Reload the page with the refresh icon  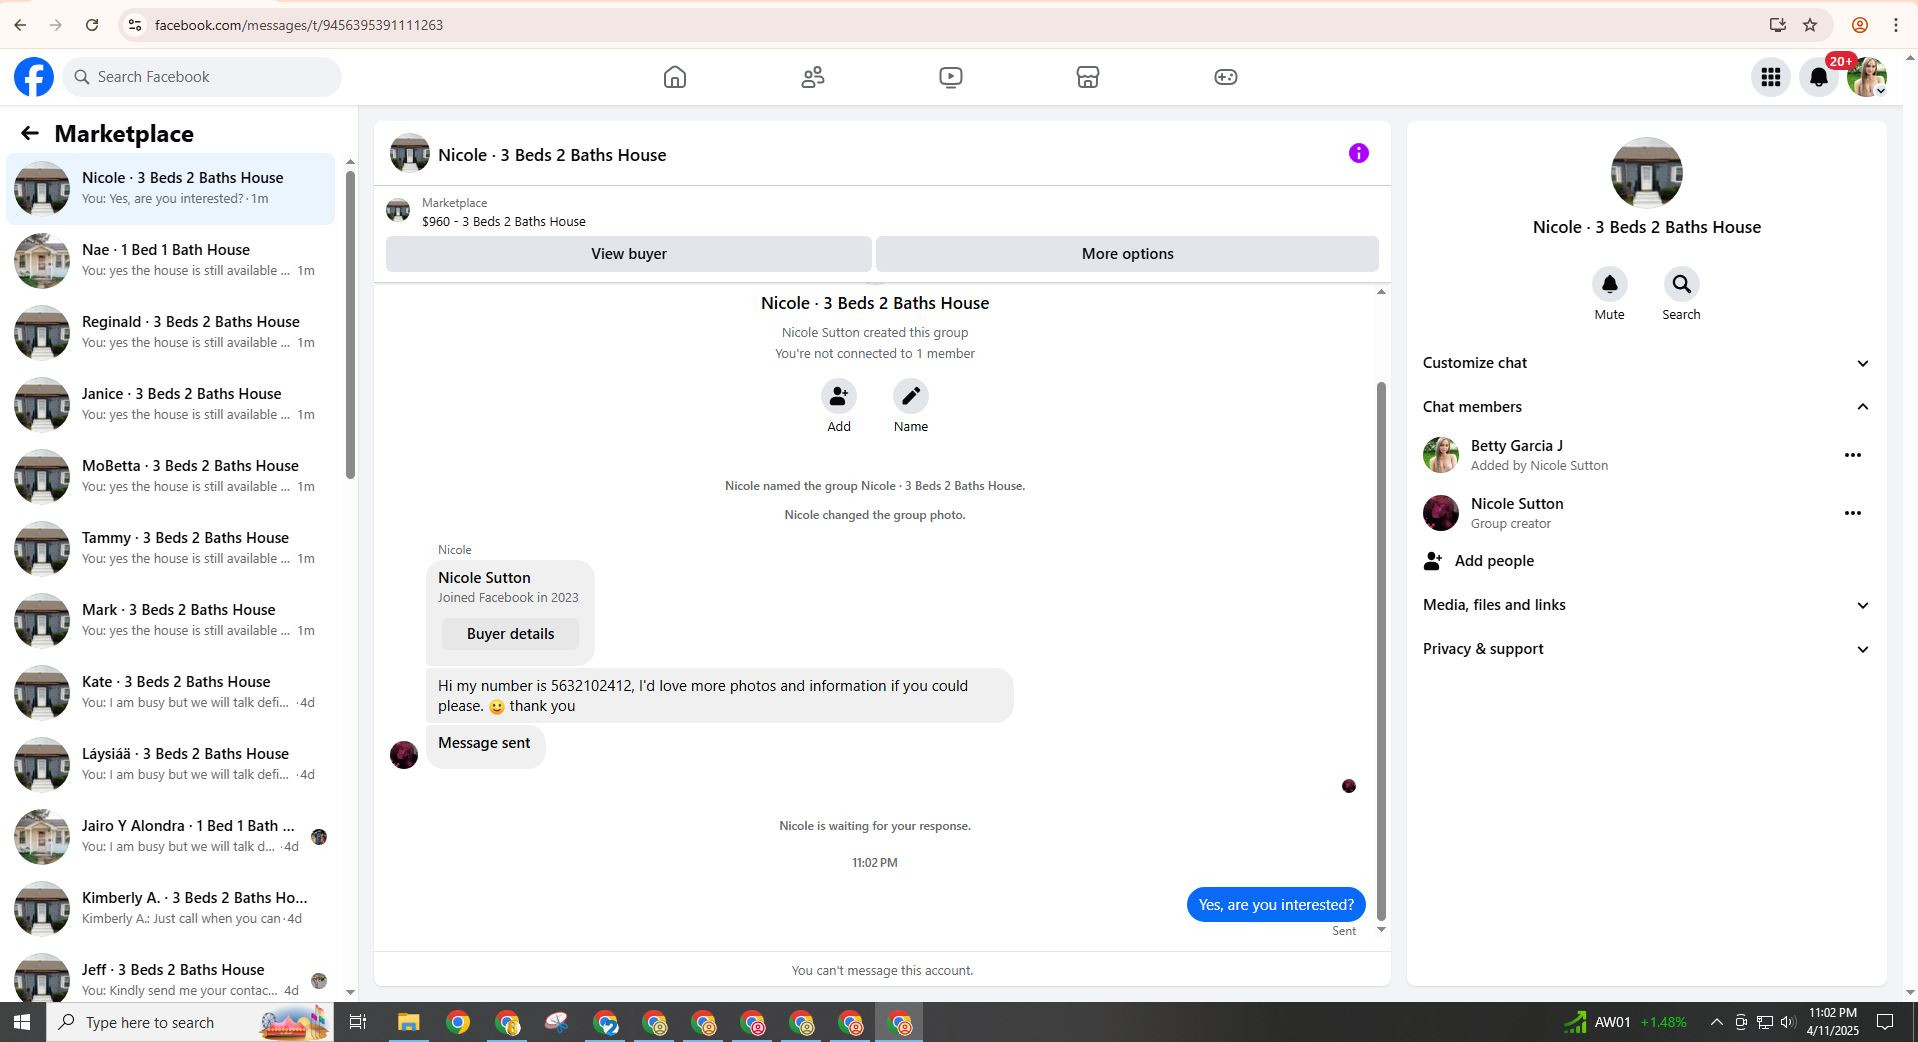92,25
